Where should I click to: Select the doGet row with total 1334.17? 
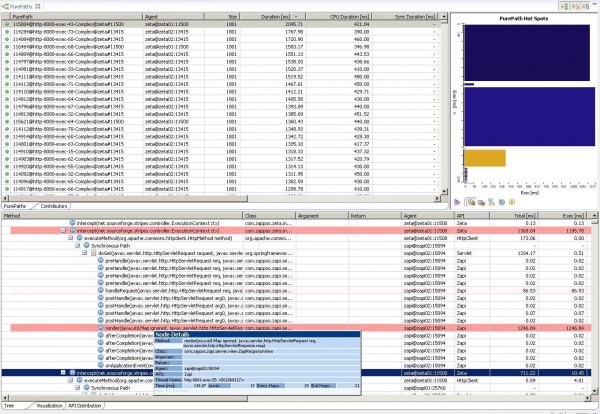(300, 253)
